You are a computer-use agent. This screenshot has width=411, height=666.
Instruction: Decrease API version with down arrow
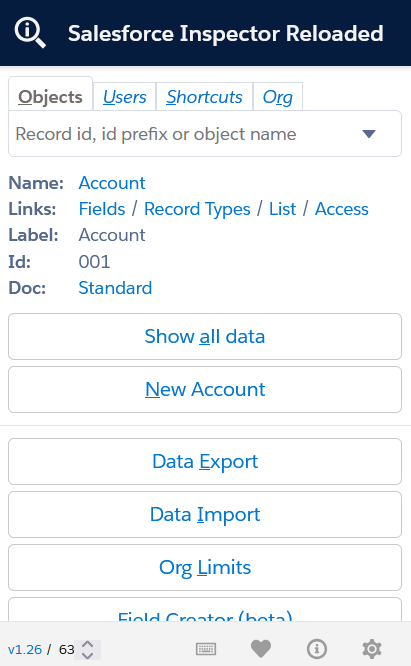[87, 655]
